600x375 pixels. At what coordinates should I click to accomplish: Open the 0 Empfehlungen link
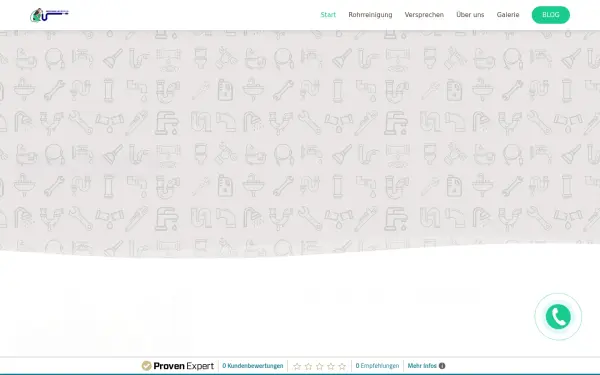[377, 366]
